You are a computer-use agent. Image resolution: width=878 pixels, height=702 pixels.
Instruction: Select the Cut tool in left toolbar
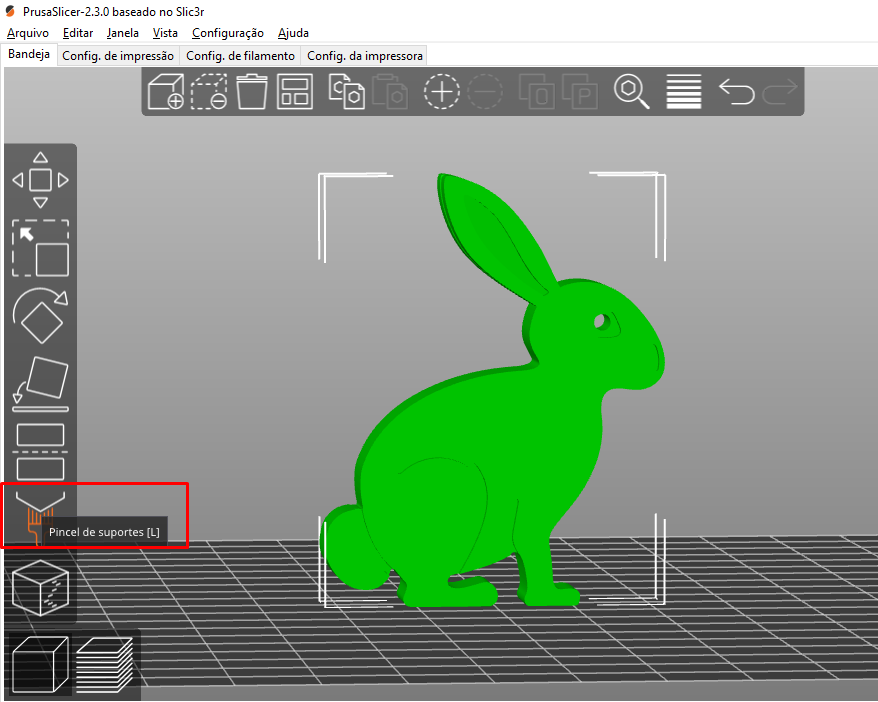(x=40, y=452)
